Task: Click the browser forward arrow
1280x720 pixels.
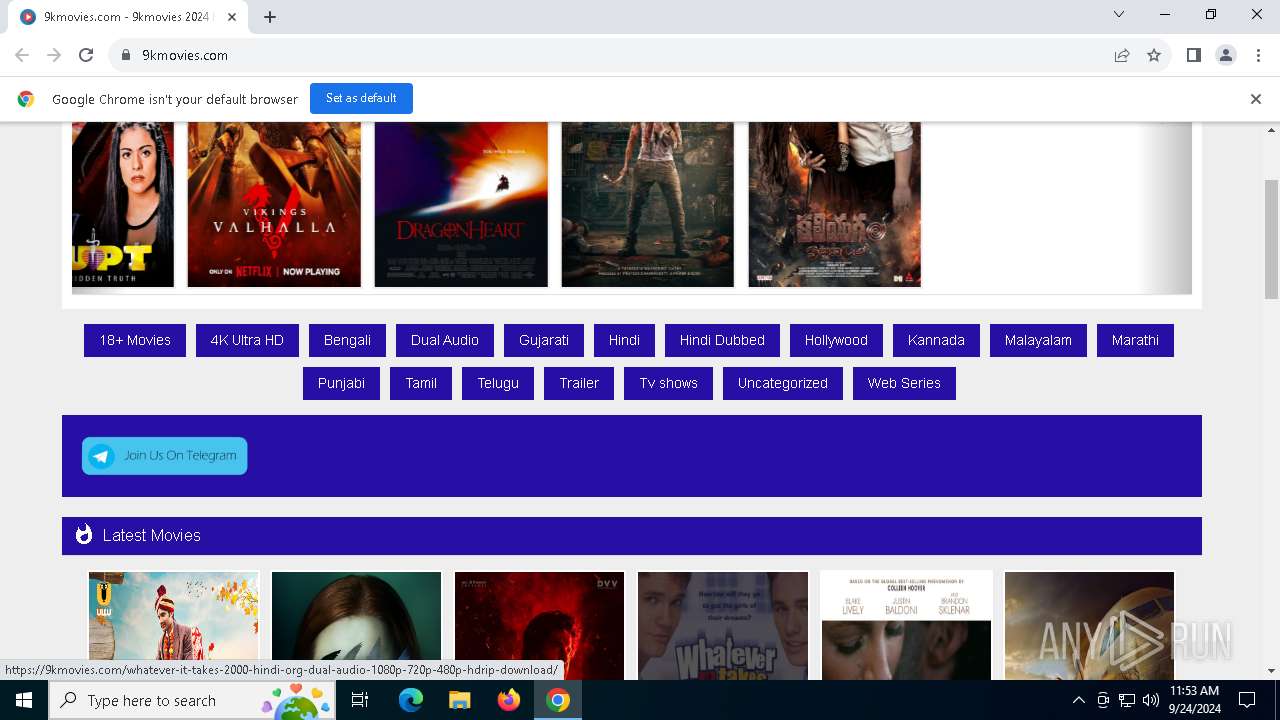Action: tap(54, 55)
